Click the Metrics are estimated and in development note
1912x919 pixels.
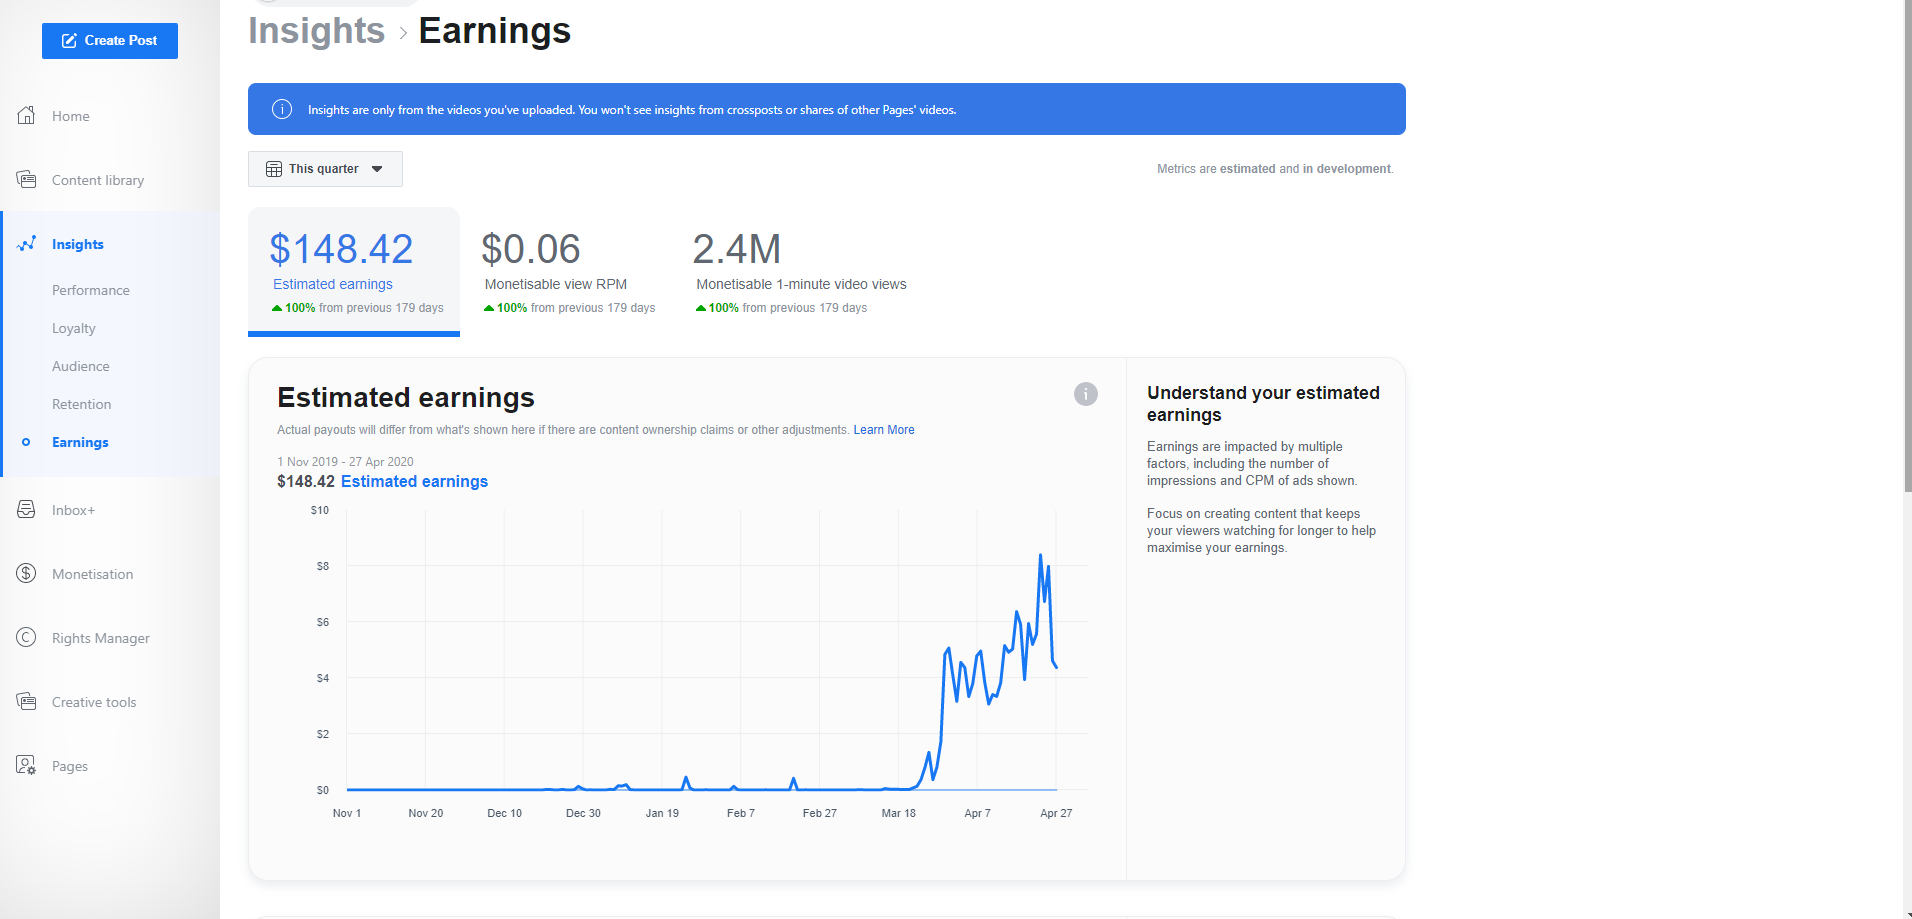point(1275,169)
